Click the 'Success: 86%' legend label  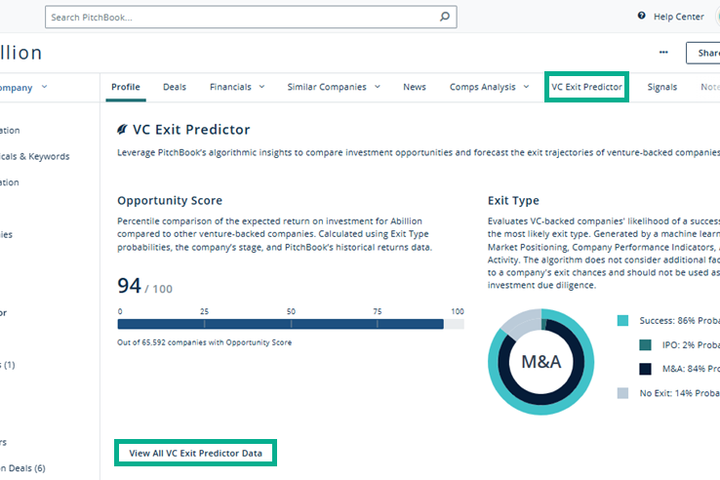[x=680, y=321]
